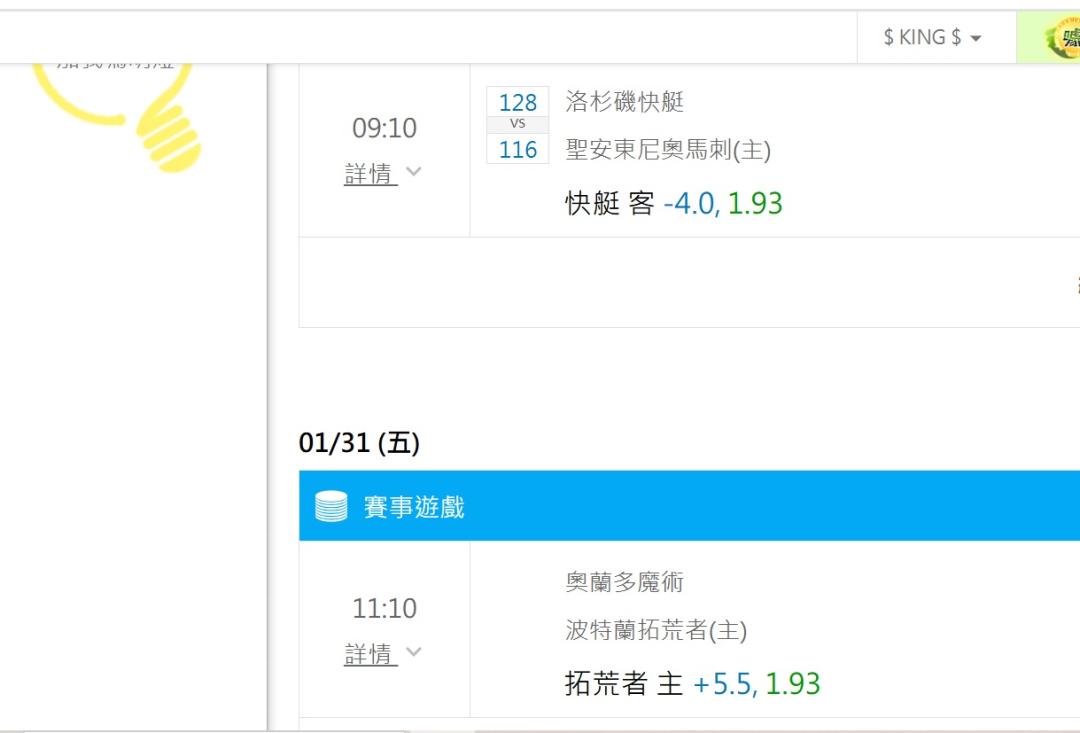Image resolution: width=1080 pixels, height=733 pixels.
Task: Click the 賽事遊戲 blue section header
Action: point(689,506)
